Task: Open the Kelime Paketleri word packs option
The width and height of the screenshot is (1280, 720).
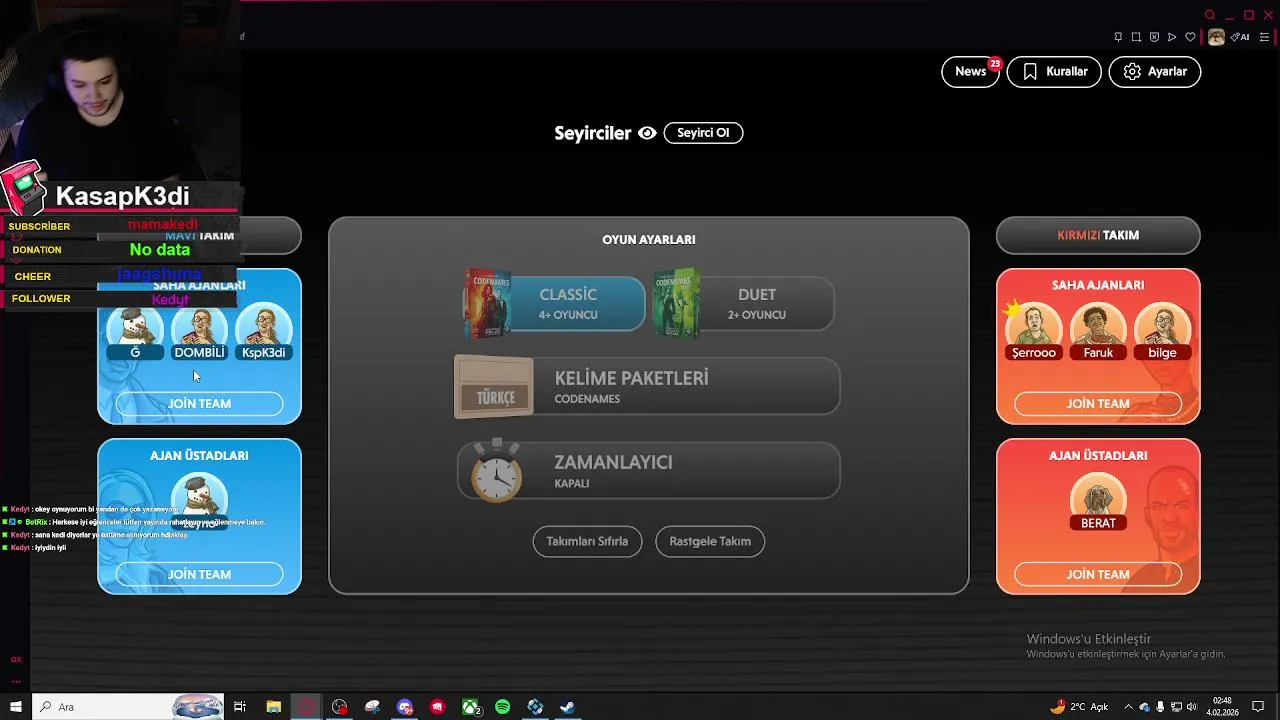Action: [x=649, y=387]
